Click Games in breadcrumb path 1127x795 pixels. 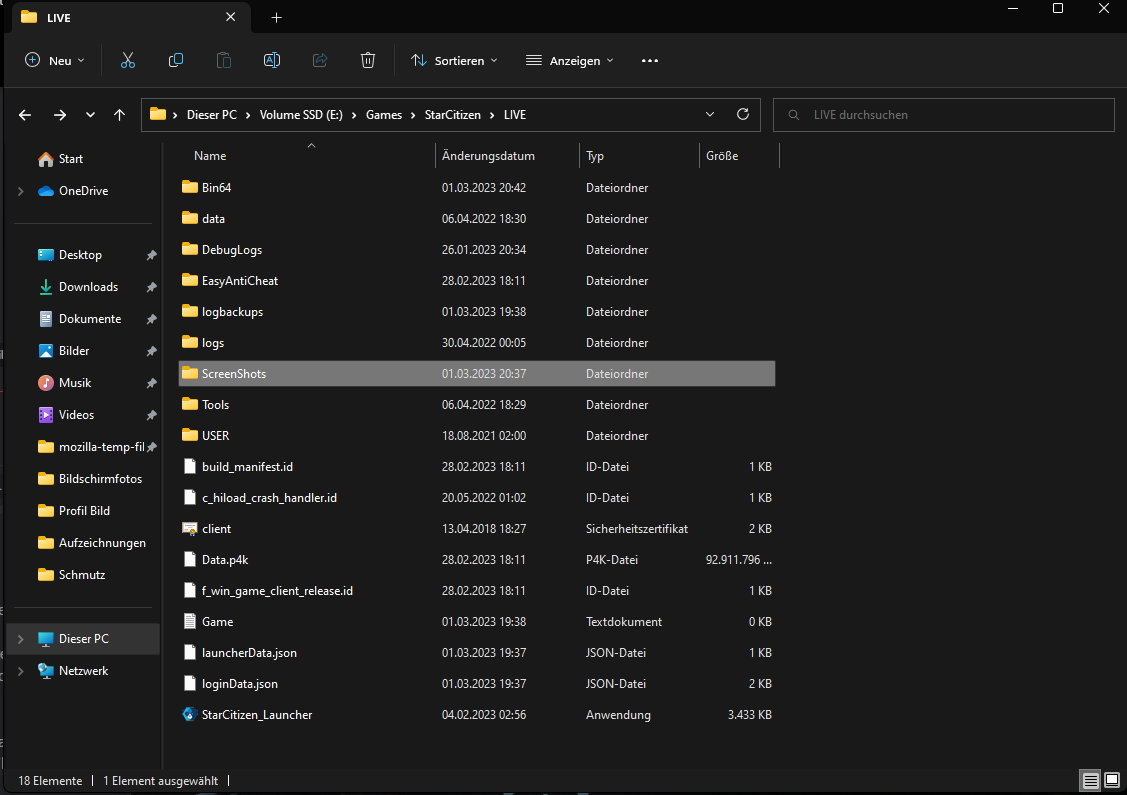384,115
